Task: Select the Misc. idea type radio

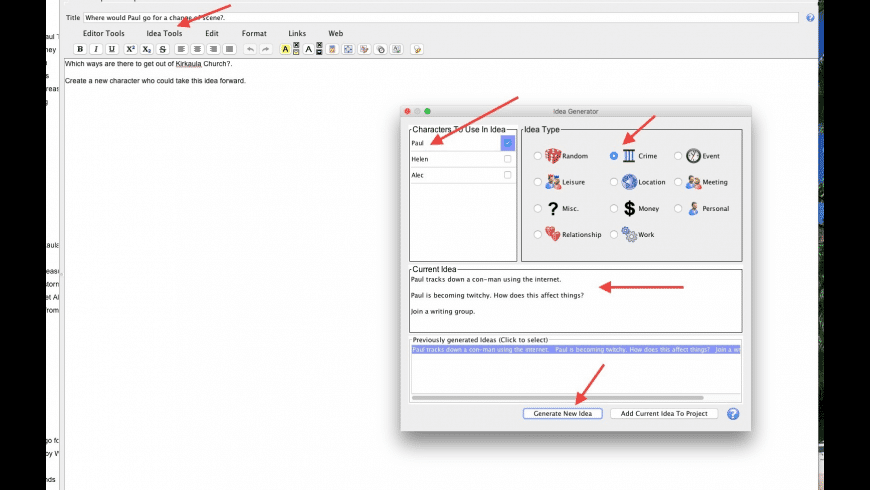Action: (538, 209)
